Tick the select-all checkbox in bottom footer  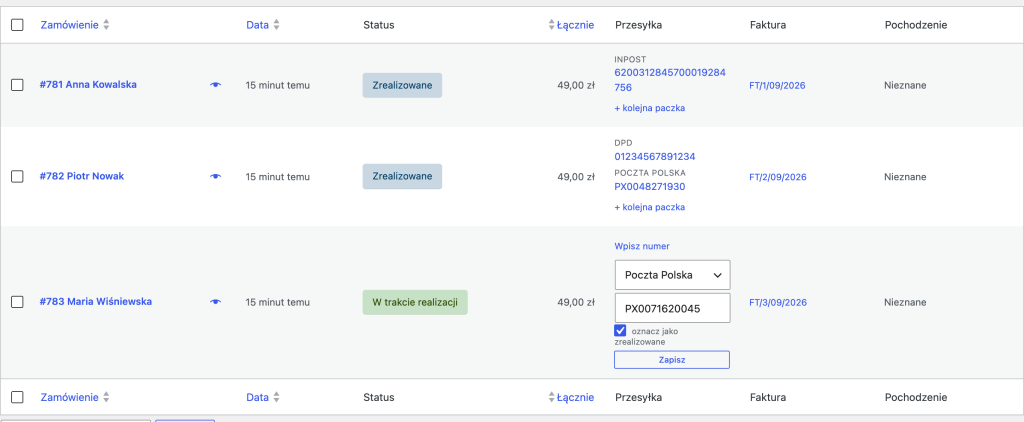coord(18,397)
